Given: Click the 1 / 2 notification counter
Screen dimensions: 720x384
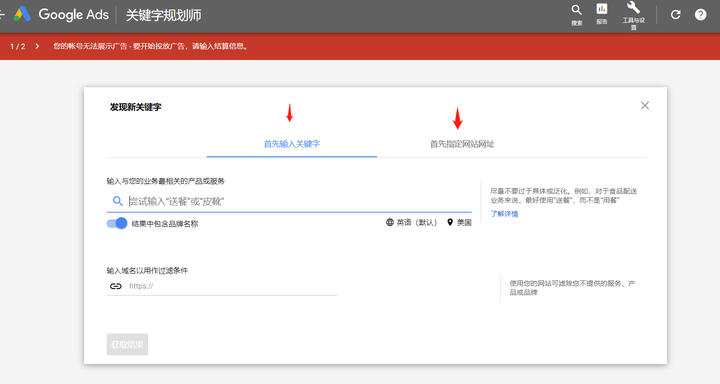Looking at the screenshot, I should click(18, 46).
